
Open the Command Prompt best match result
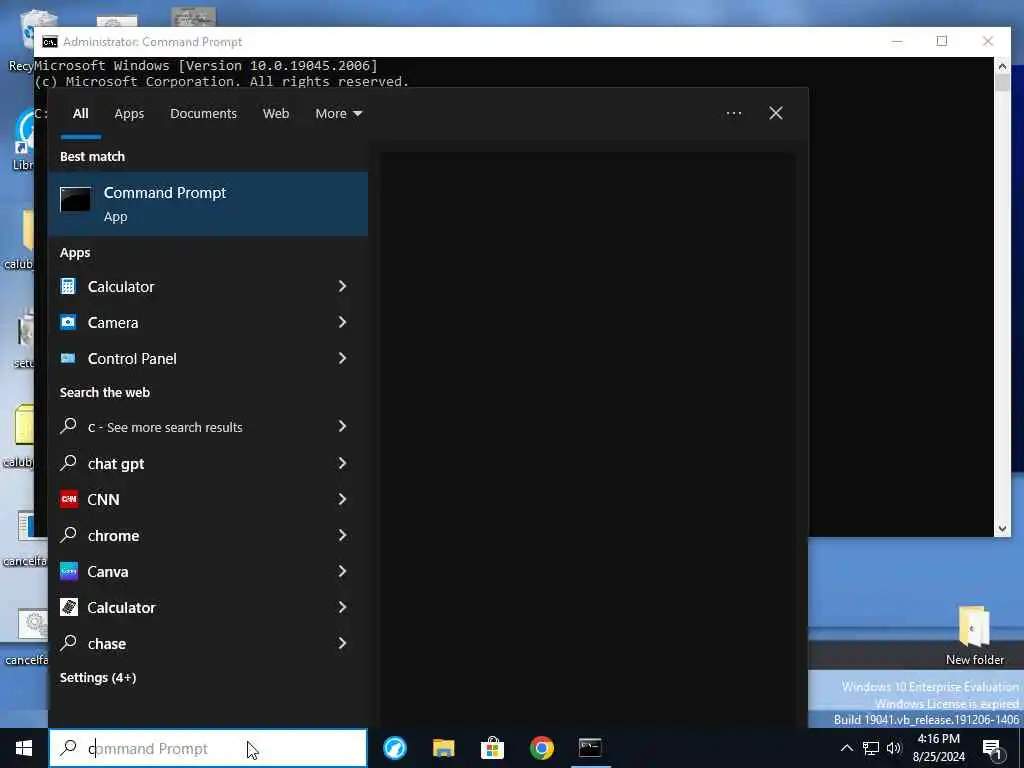[x=208, y=204]
